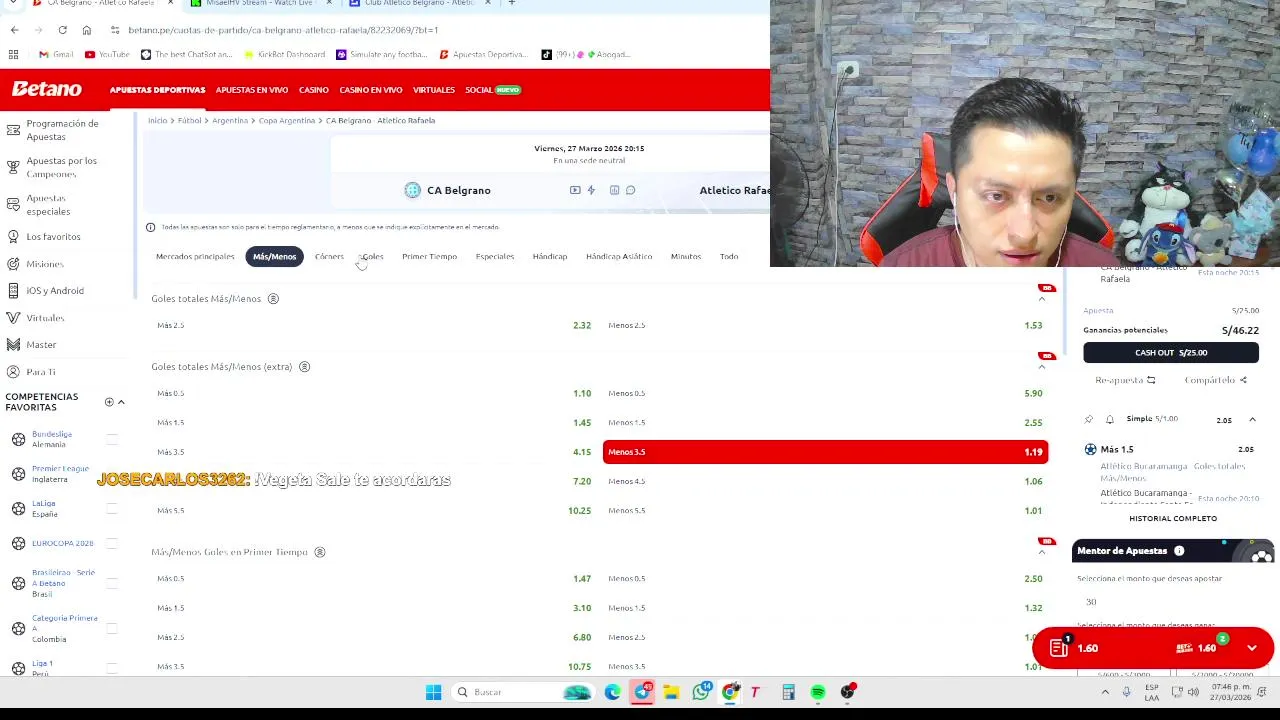The image size is (1280, 720).
Task: Select Menos 0.5 odds at 5.90
Action: (825, 393)
